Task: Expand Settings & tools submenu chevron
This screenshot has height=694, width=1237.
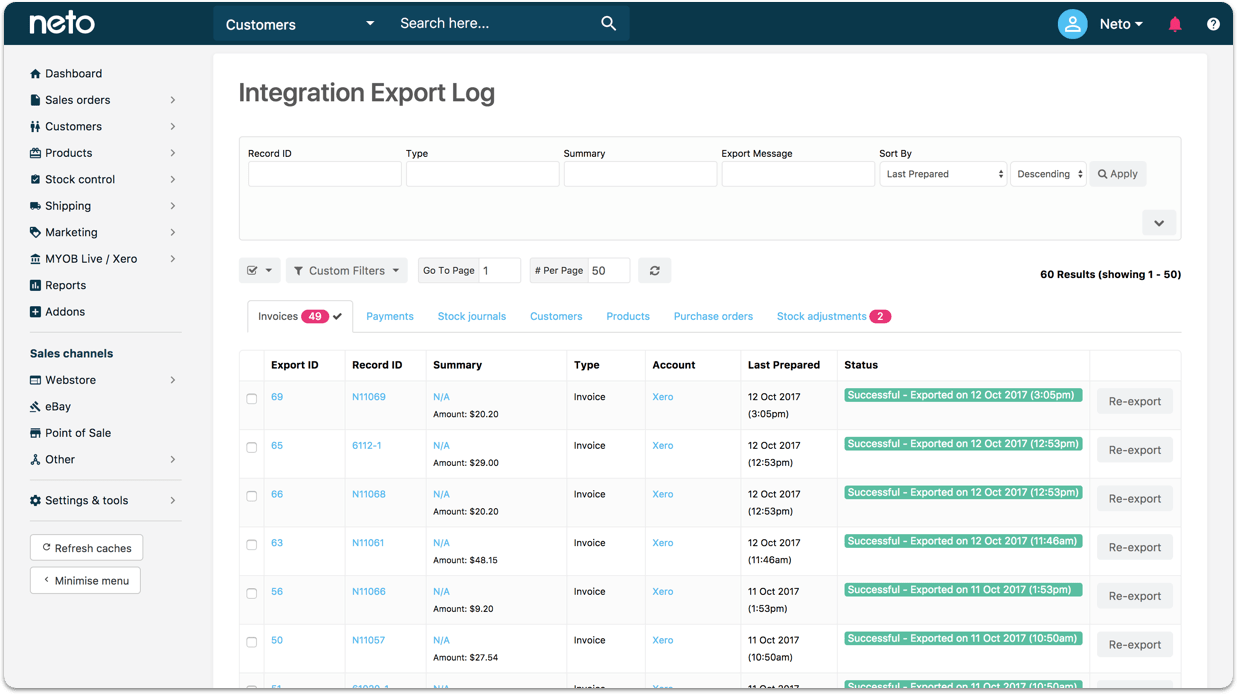Action: tap(173, 501)
